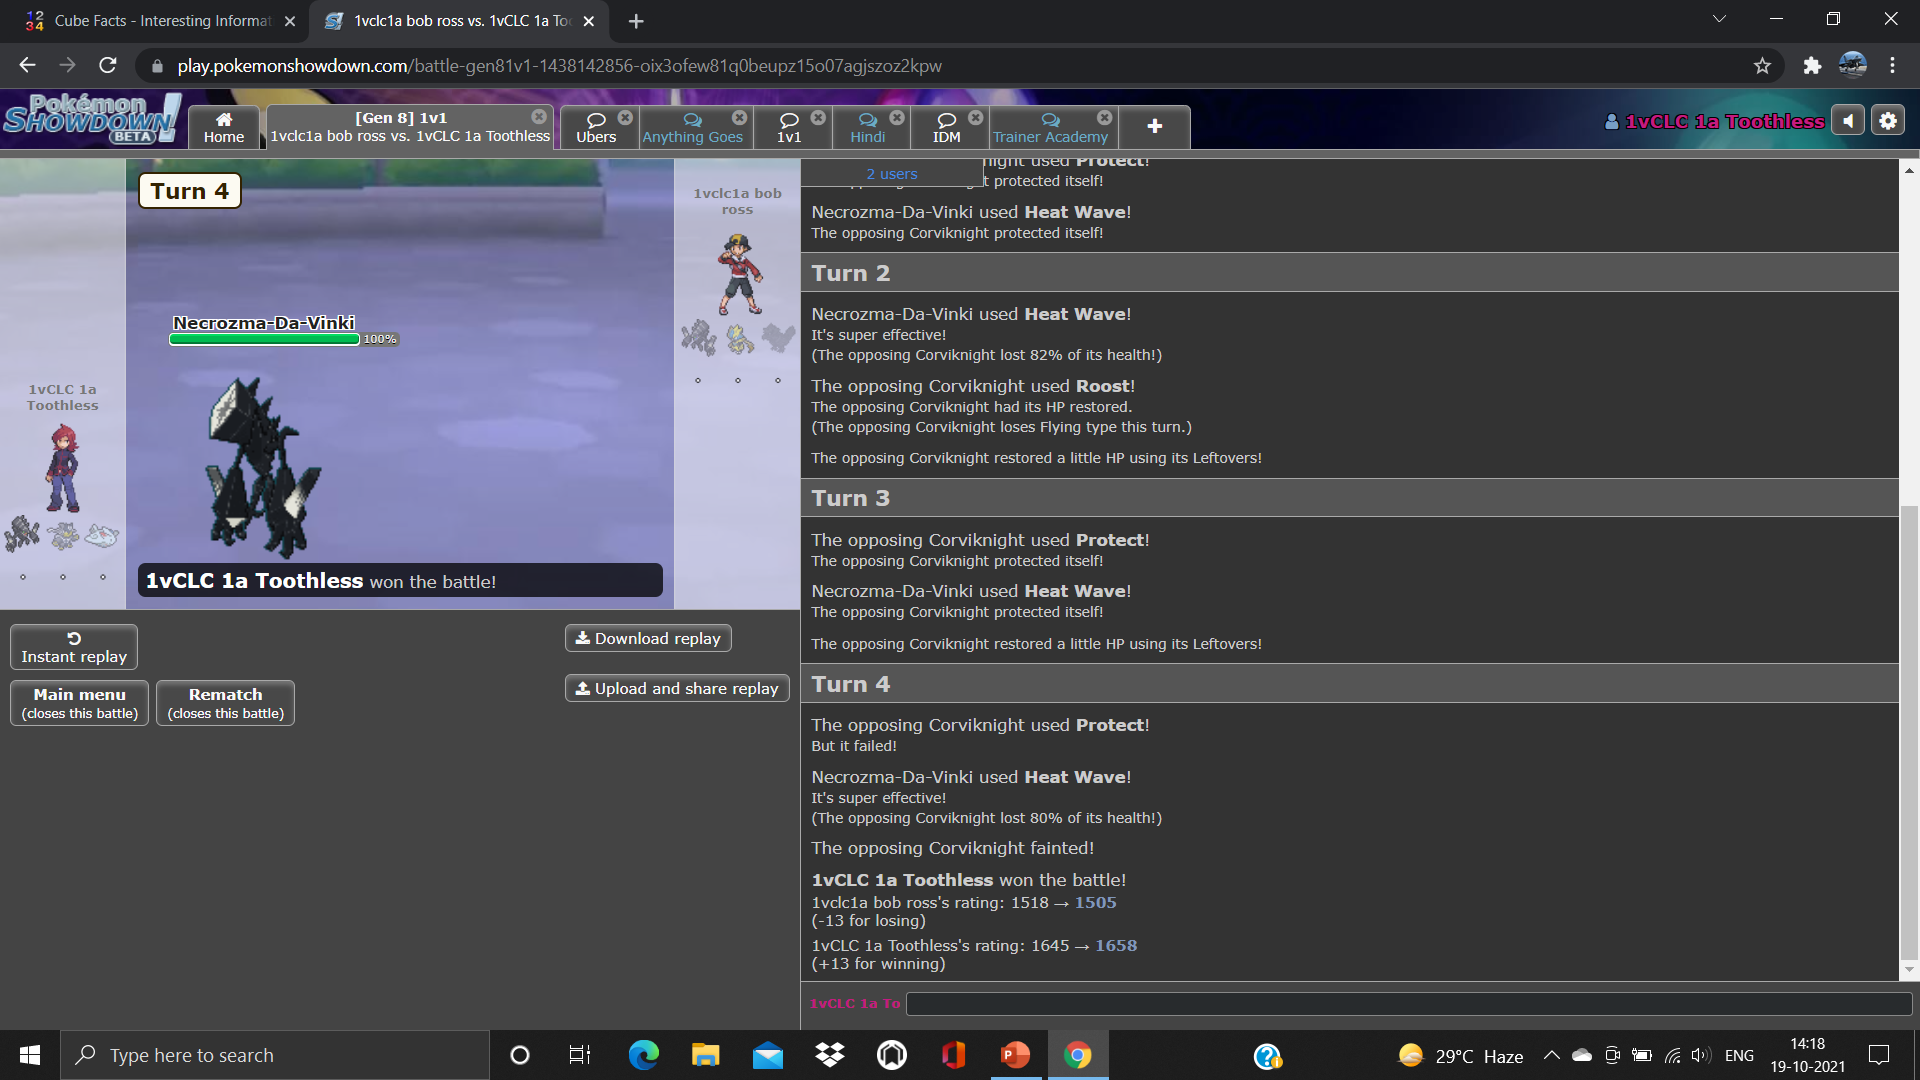The width and height of the screenshot is (1920, 1080).
Task: Switch to Cube Facts browser tab
Action: pyautogui.click(x=162, y=21)
